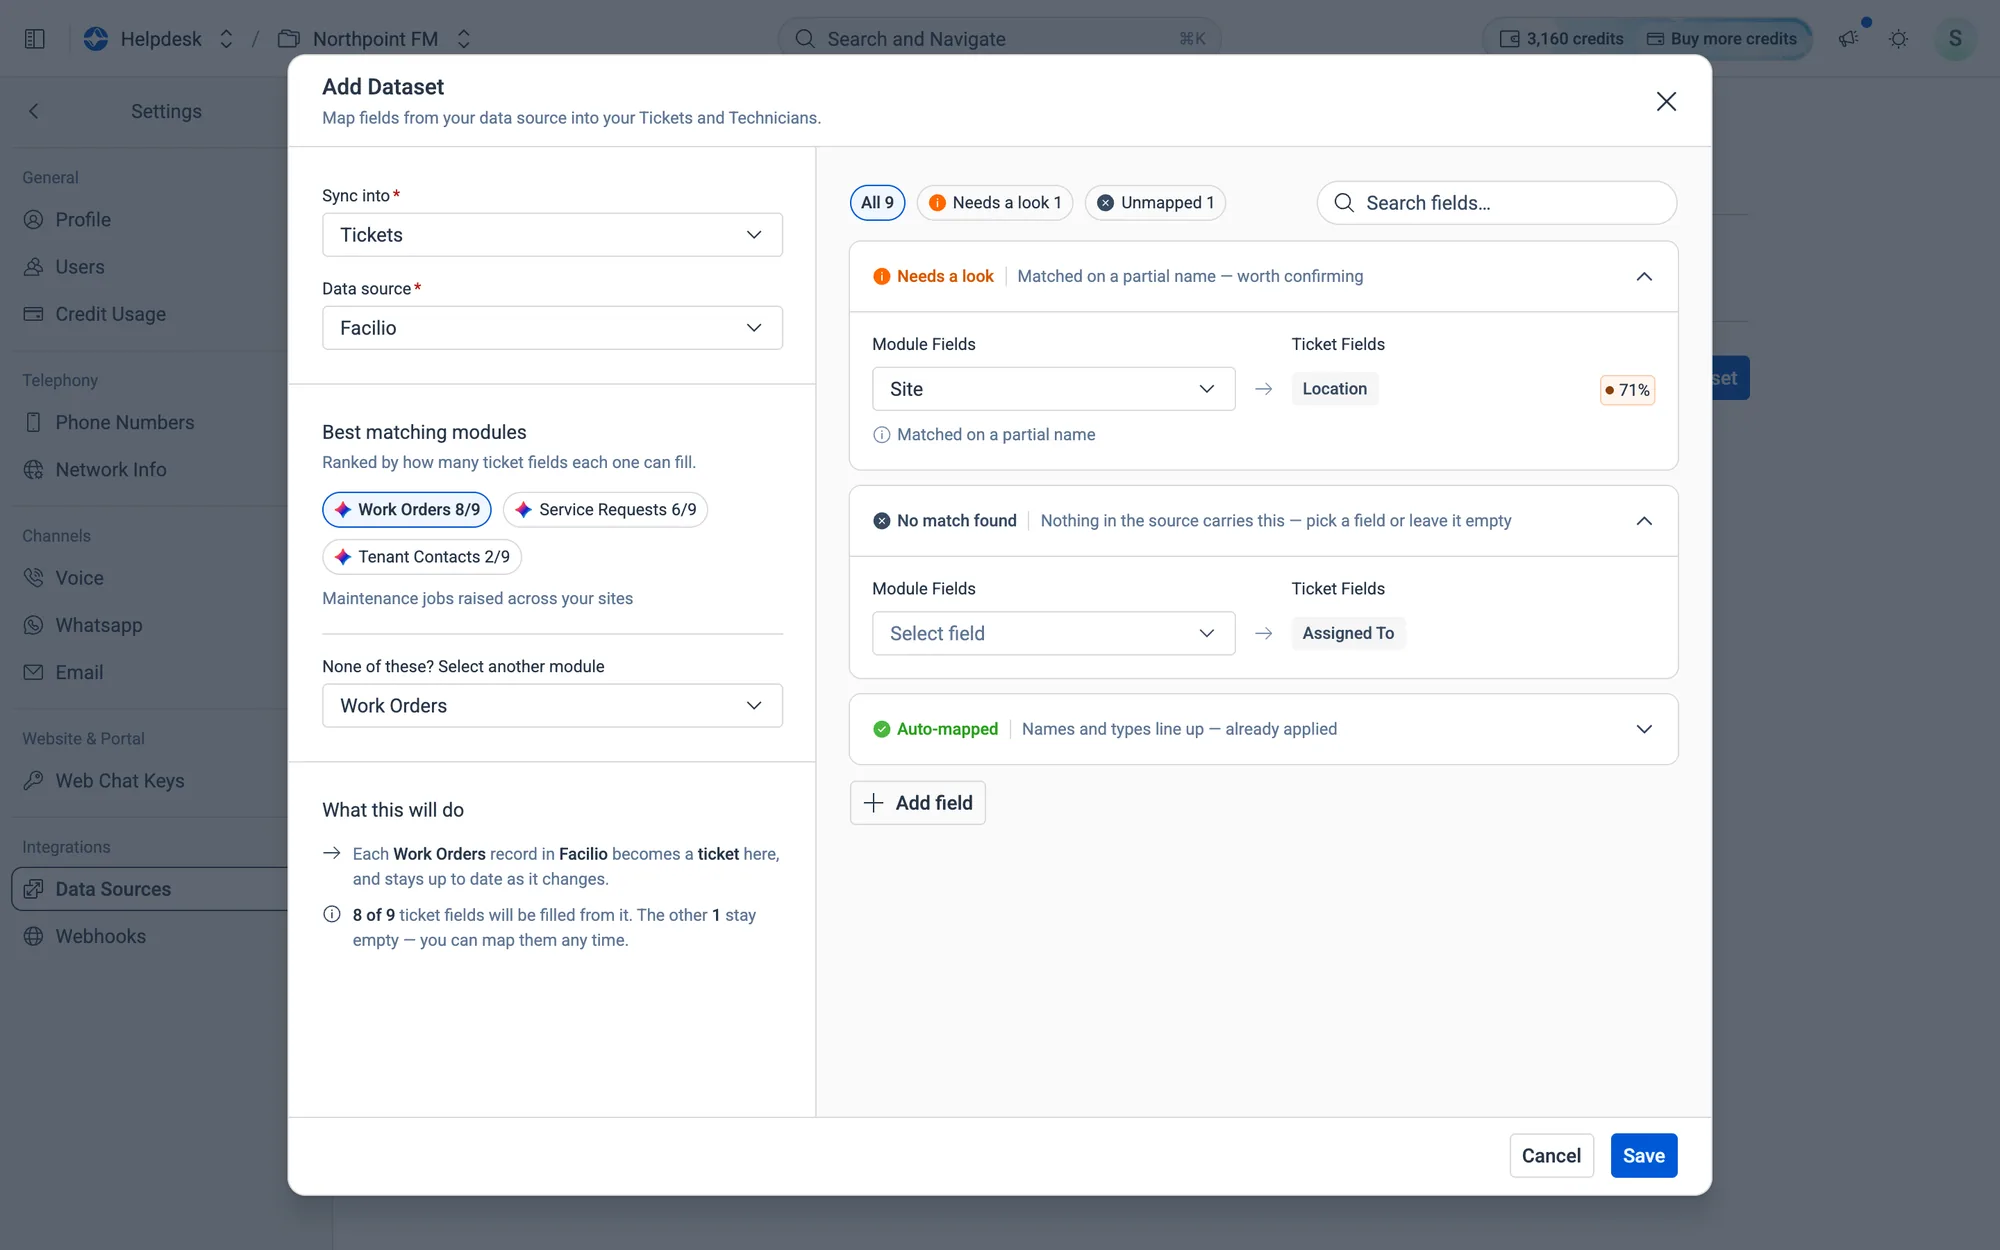Show Unmapped 1 fields only
2000x1250 pixels.
(1155, 203)
